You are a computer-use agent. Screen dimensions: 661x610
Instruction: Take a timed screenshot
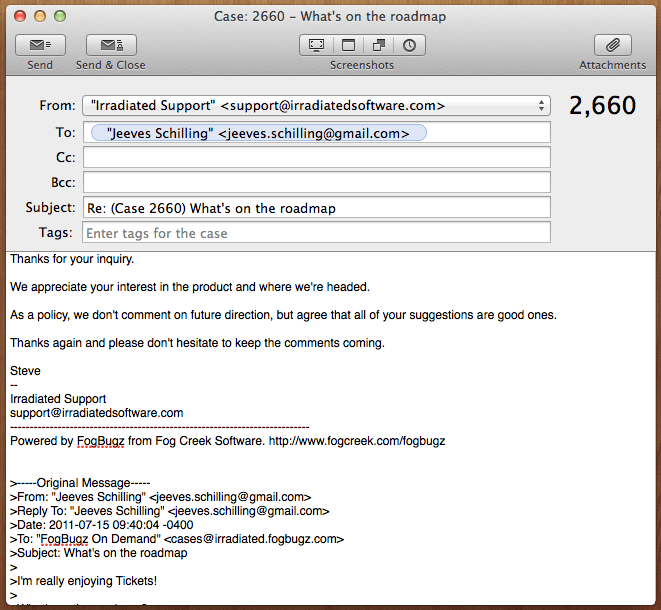(410, 45)
